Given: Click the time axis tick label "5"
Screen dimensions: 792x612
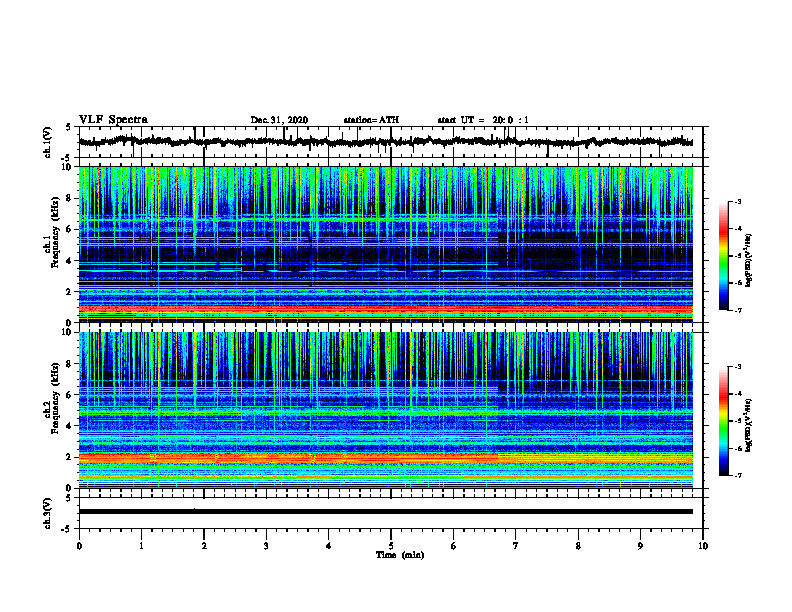Looking at the screenshot, I should [x=391, y=546].
